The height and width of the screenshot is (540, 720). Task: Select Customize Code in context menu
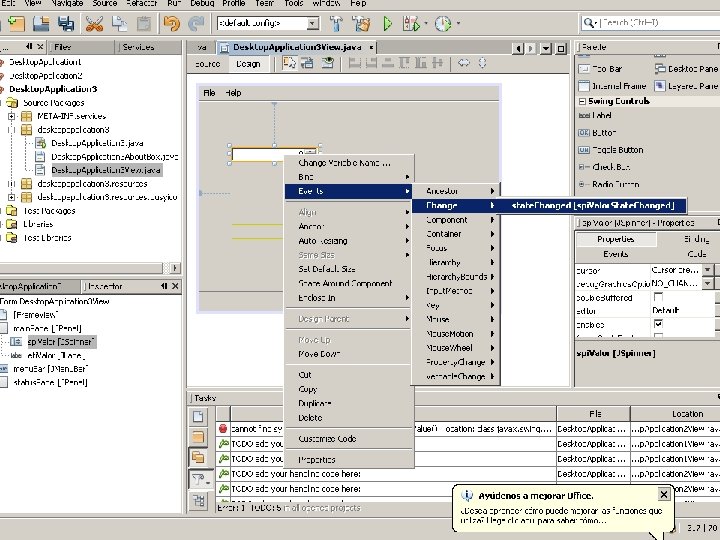326,438
